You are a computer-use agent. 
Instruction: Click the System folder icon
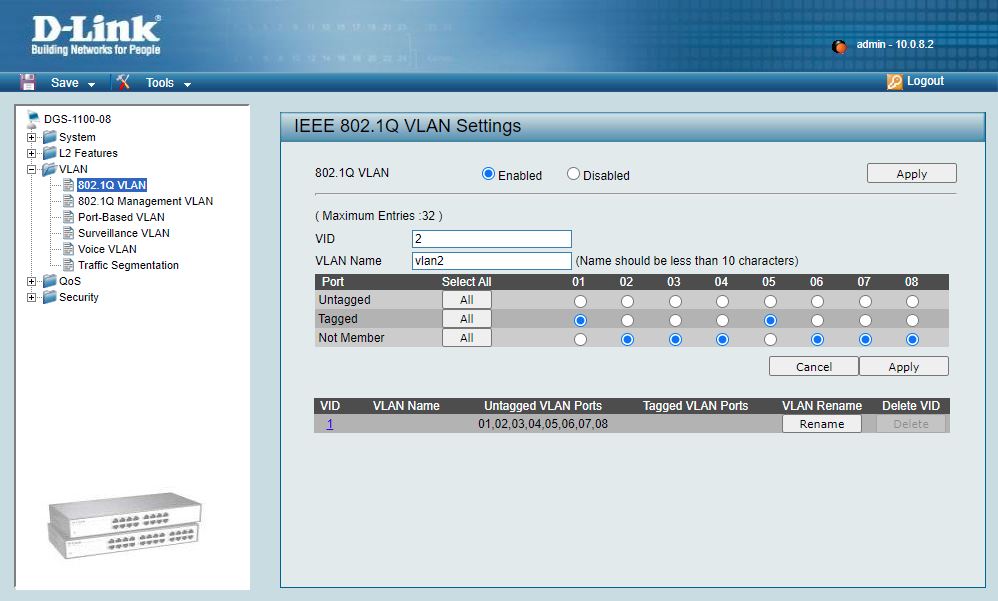[x=49, y=137]
